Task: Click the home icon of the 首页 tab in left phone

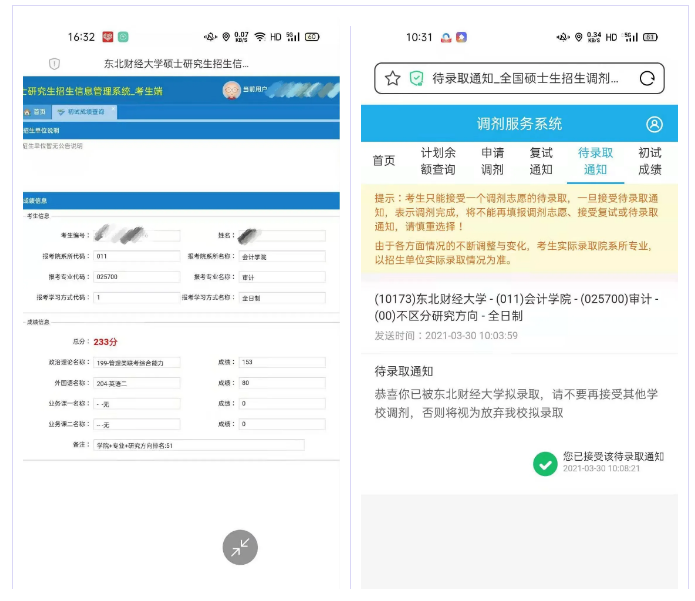Action: pos(27,112)
